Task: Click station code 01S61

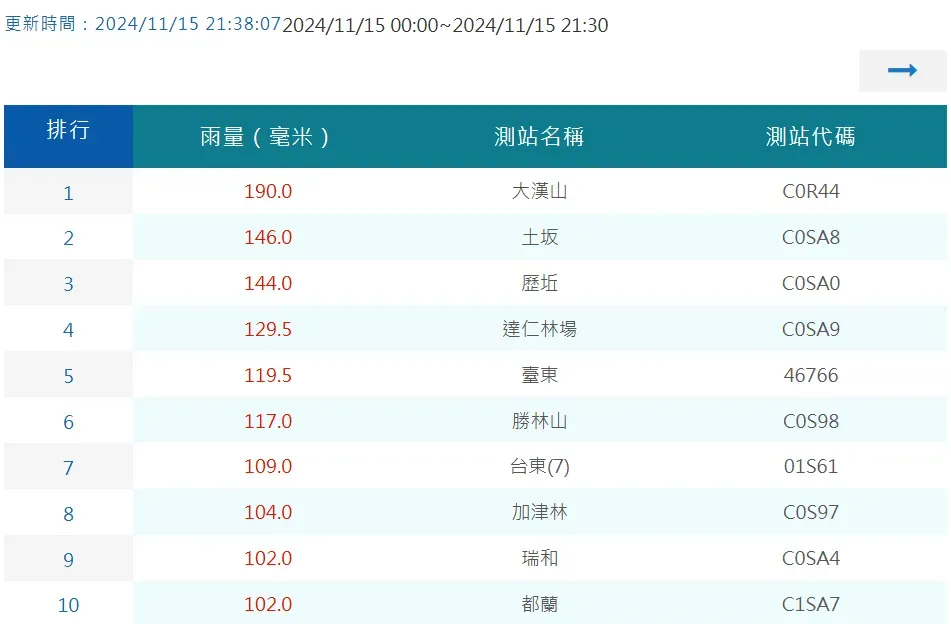Action: [811, 466]
